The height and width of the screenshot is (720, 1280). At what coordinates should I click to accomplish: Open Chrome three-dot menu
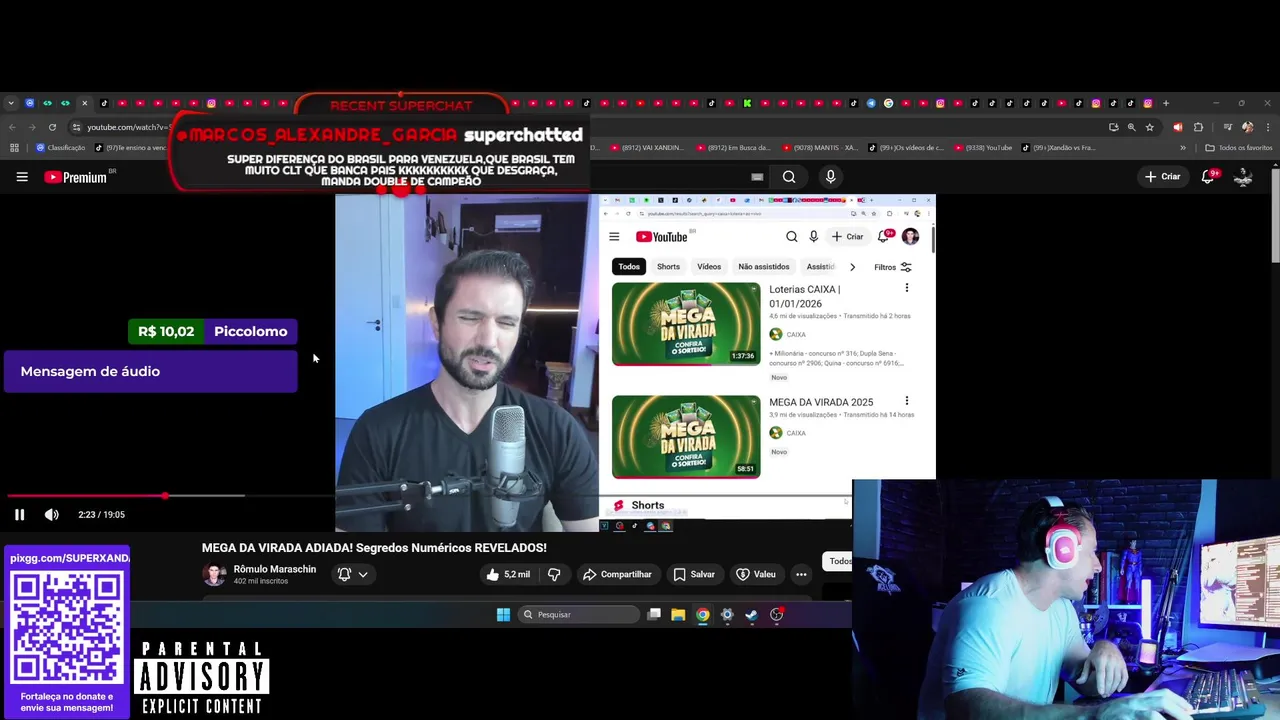click(x=1267, y=127)
